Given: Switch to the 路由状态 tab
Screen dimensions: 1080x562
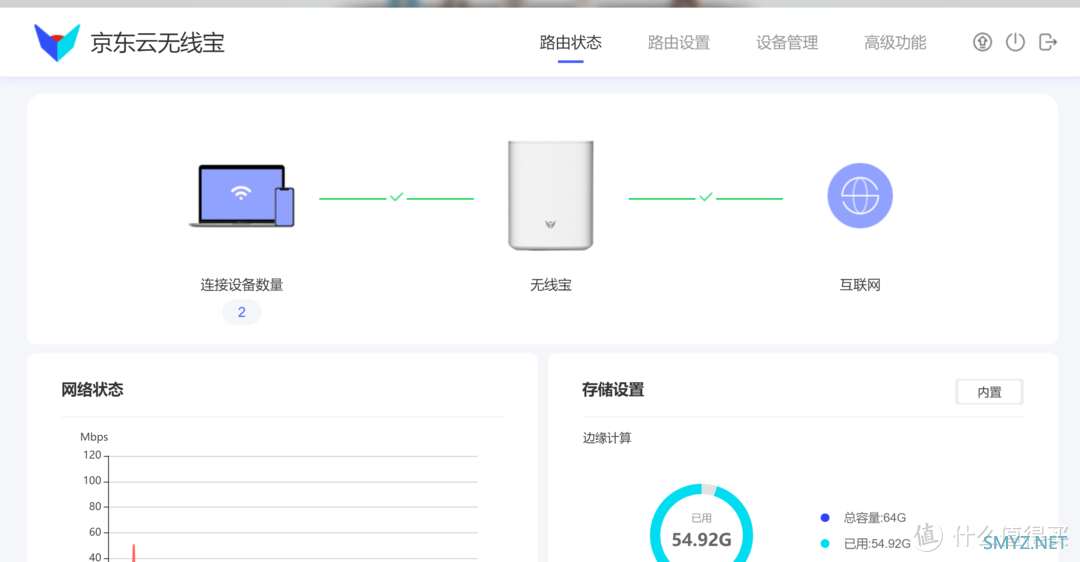Looking at the screenshot, I should click(570, 43).
